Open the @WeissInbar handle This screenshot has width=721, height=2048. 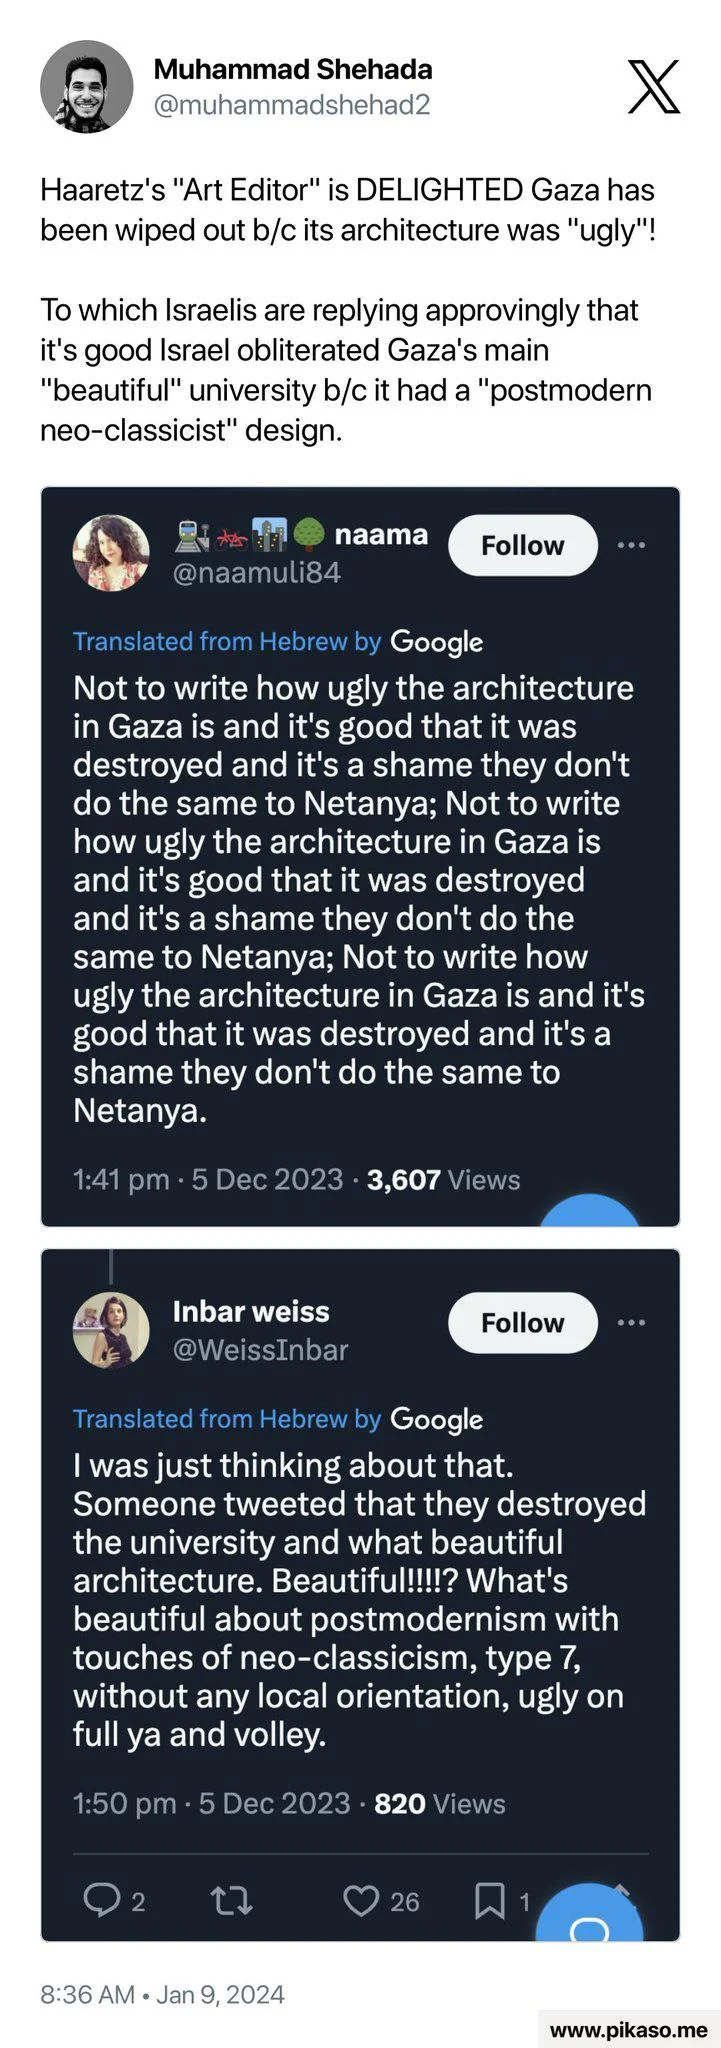260,1350
